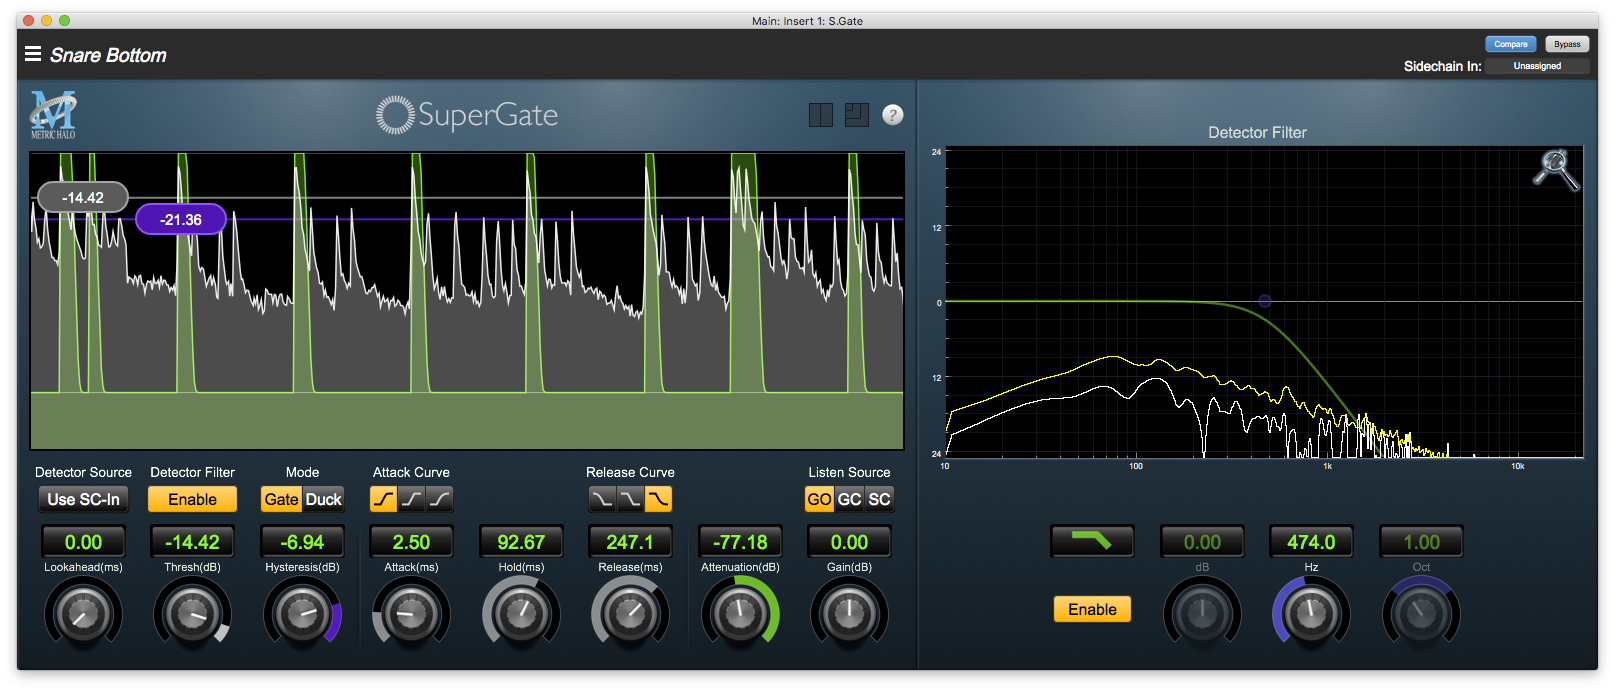Viewport: 1615px width, 691px height.
Task: Click the Hysteresis(dB) value field showing -6.94
Action: 302,542
